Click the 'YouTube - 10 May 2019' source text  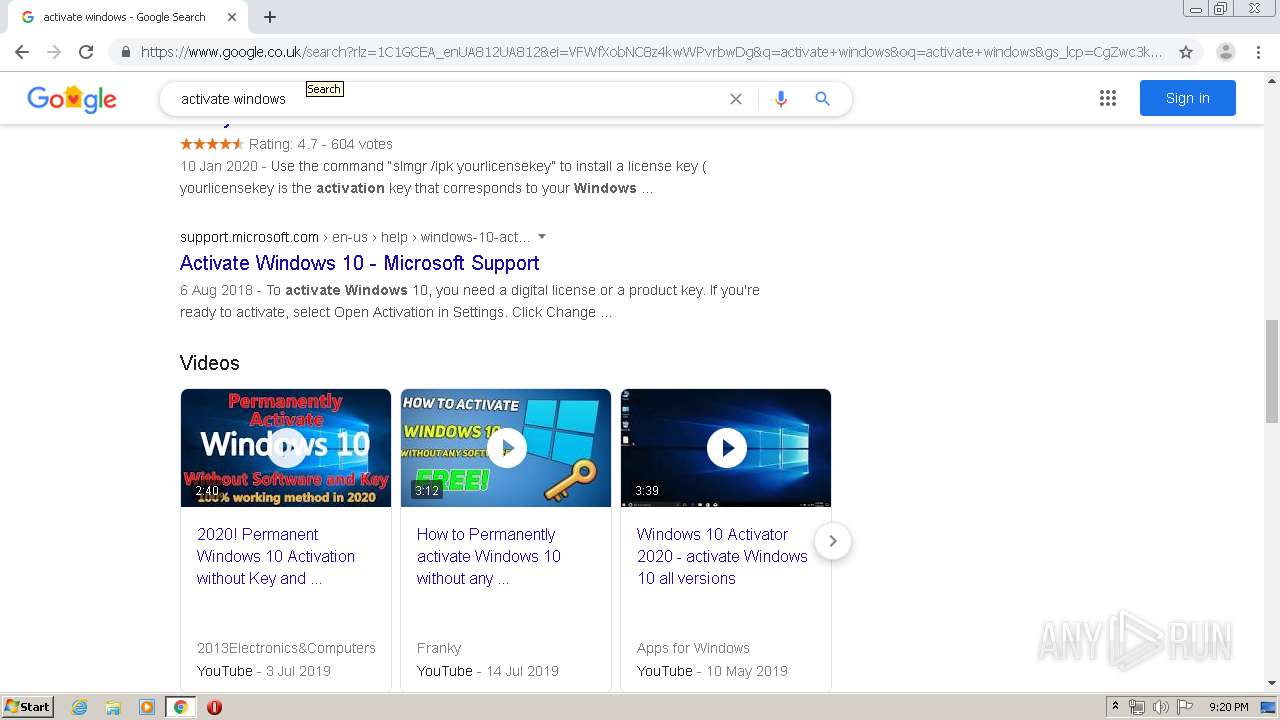click(x=712, y=671)
